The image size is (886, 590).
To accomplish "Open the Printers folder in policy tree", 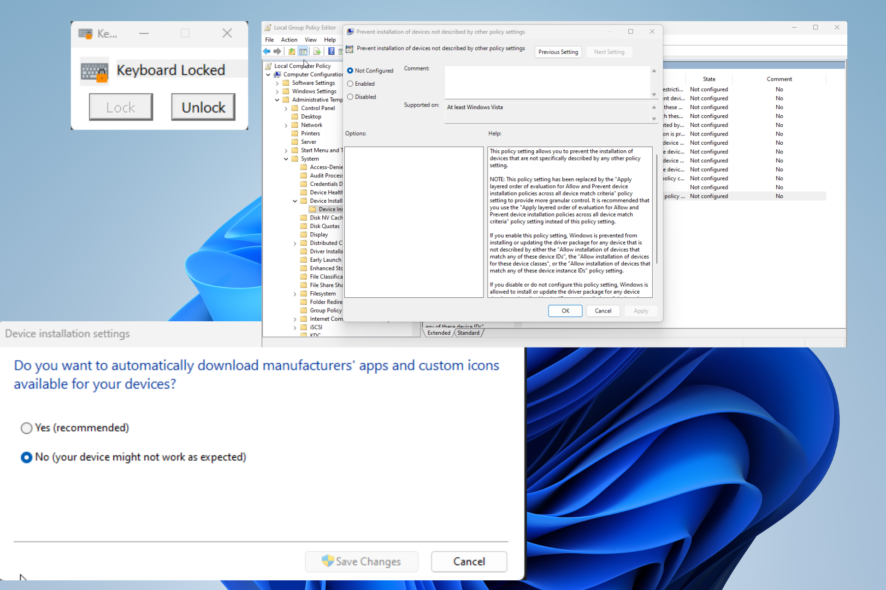I will point(310,133).
